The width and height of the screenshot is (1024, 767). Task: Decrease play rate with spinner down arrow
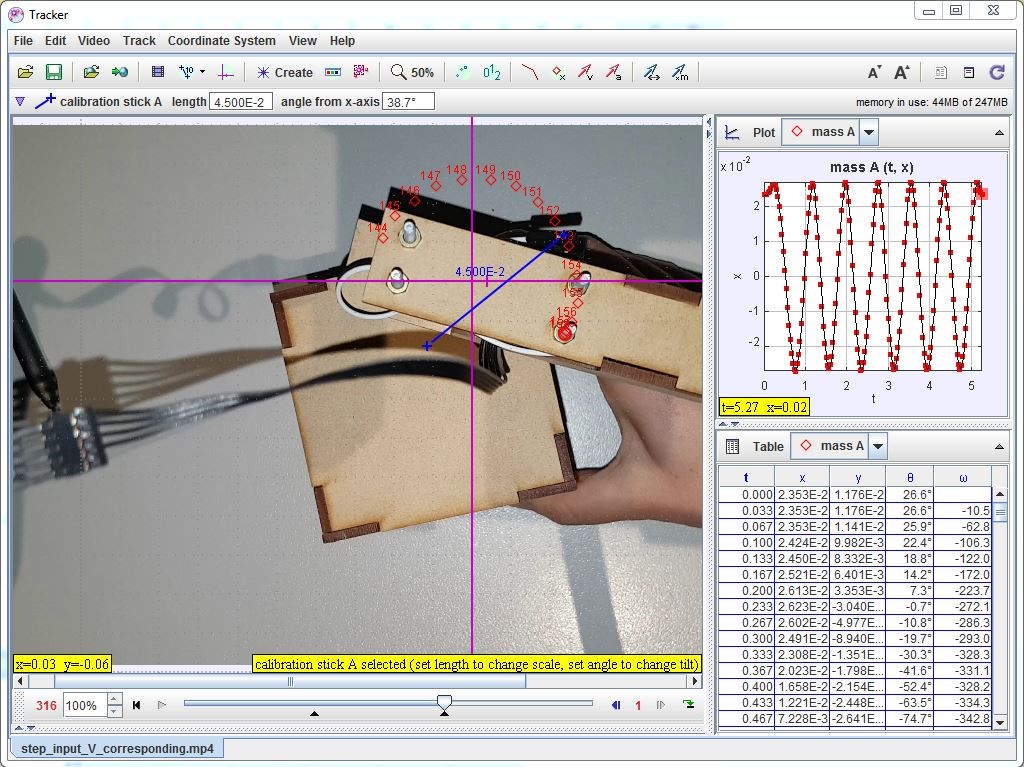point(114,711)
